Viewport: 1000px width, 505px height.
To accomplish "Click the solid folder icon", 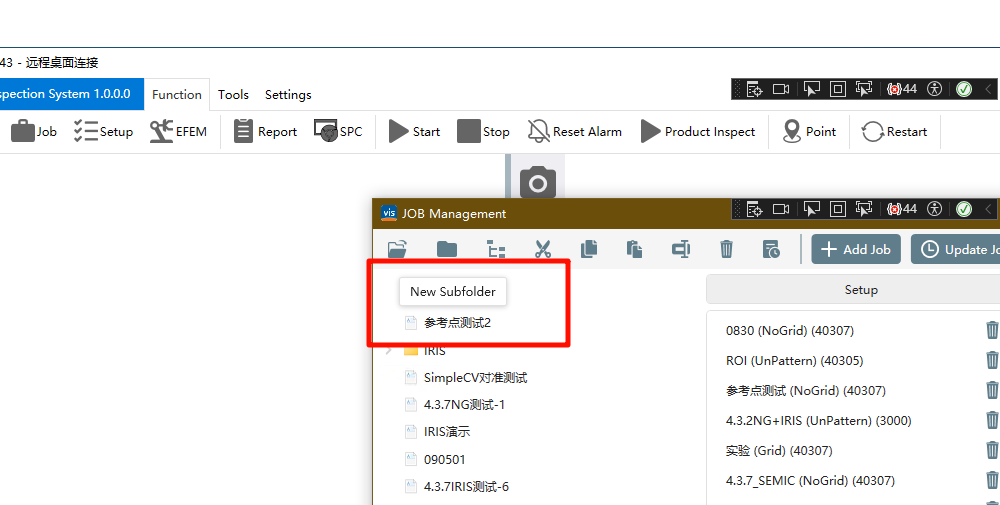I will 446,249.
